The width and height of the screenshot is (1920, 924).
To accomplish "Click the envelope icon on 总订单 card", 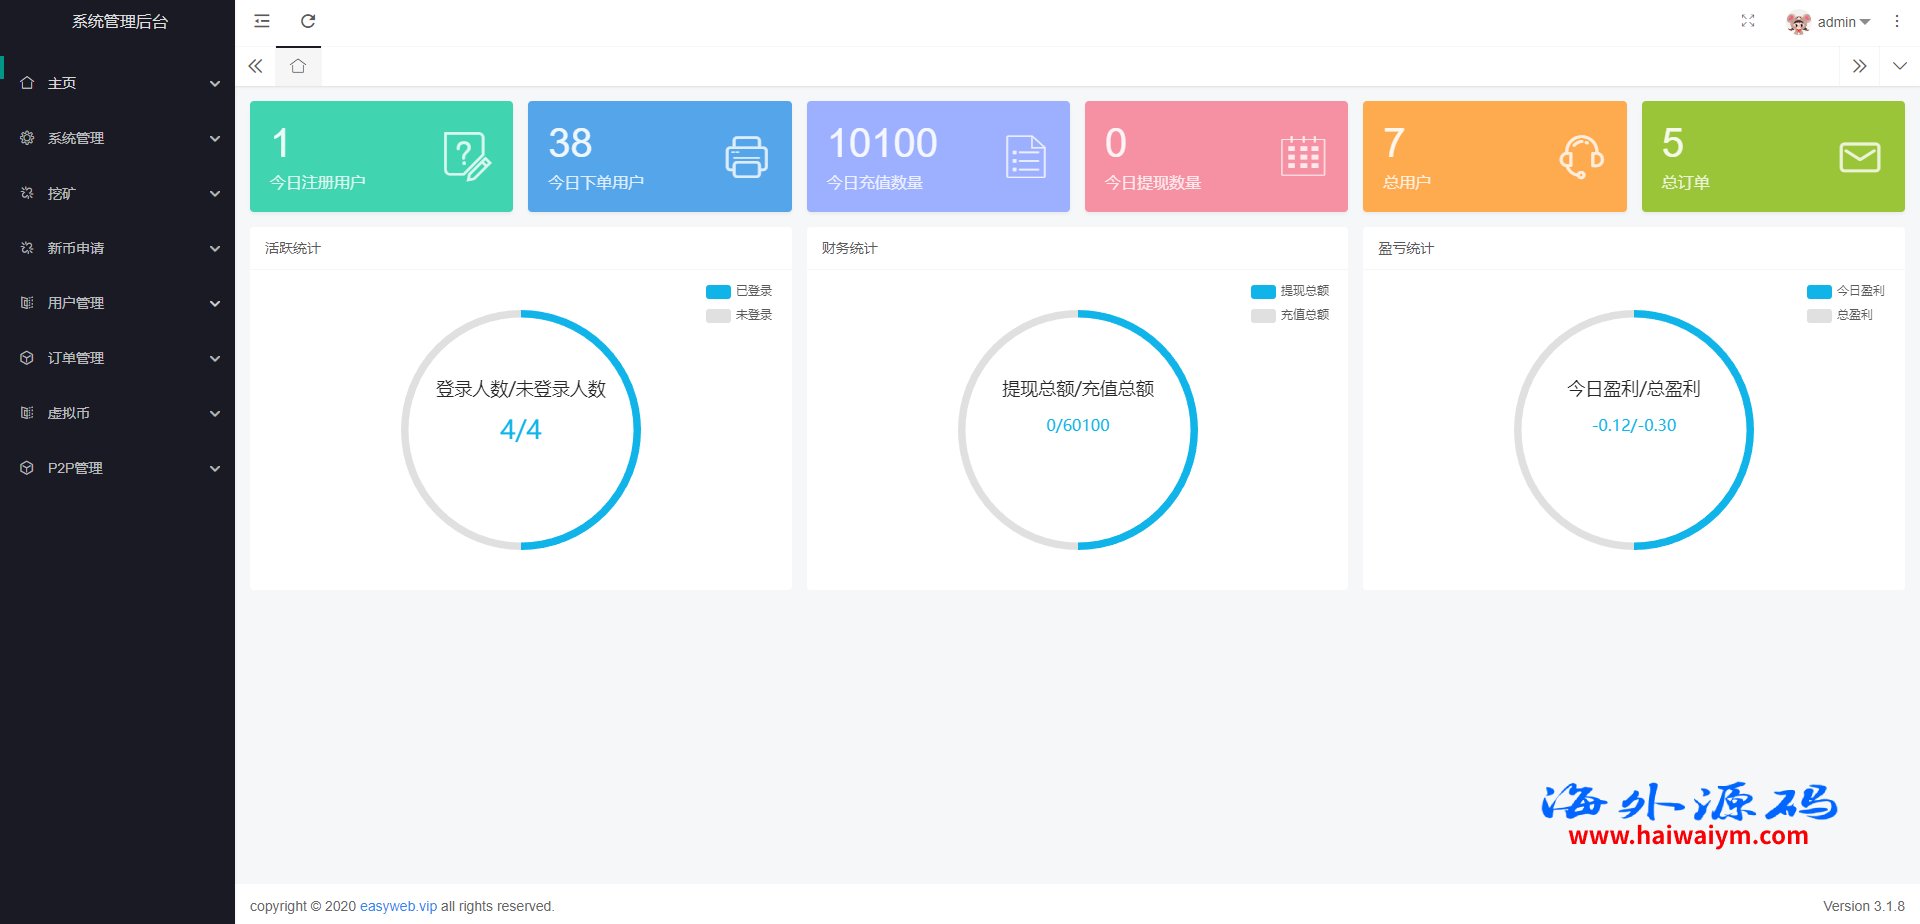I will [x=1859, y=157].
